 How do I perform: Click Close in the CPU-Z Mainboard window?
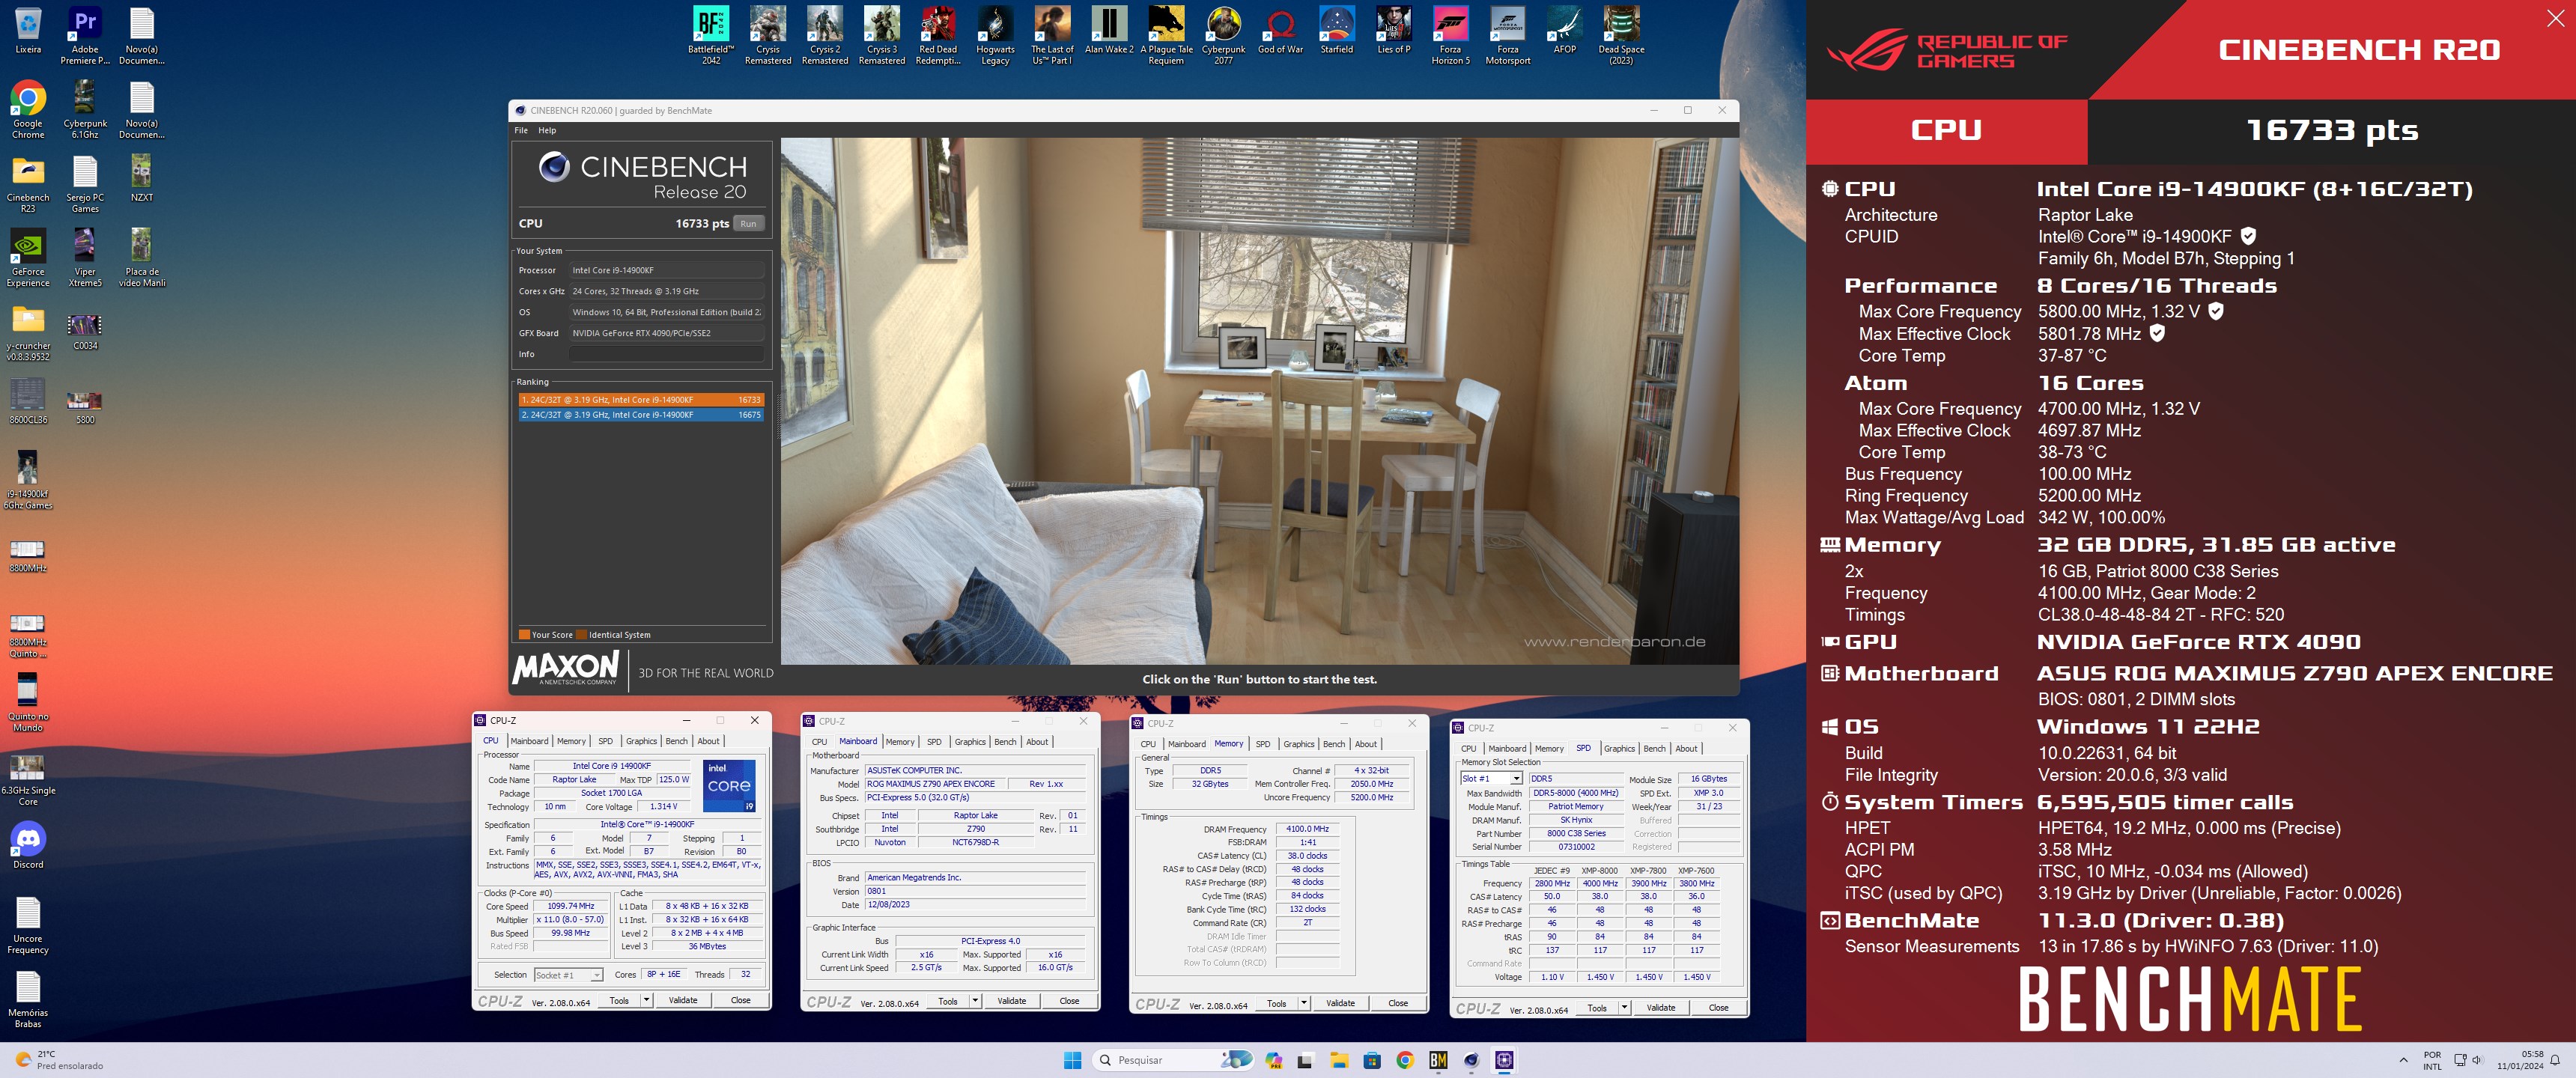pos(1069,1001)
